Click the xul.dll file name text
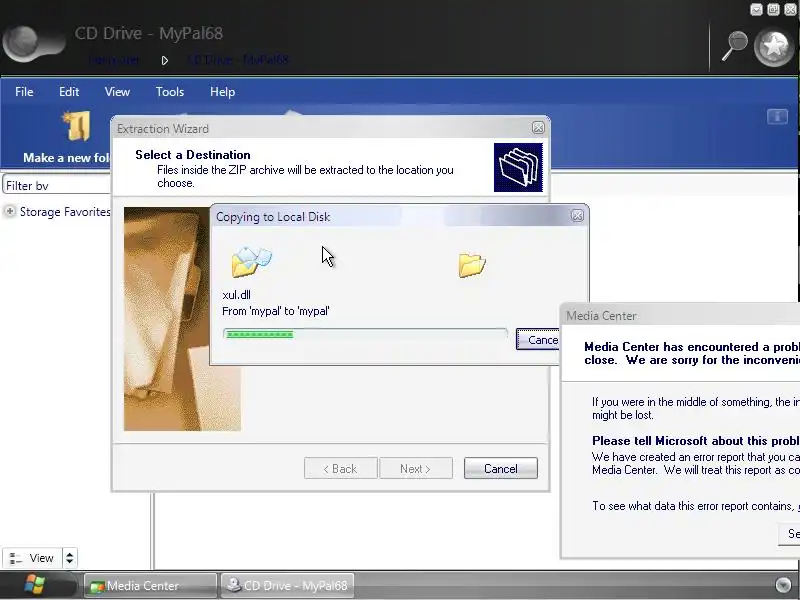This screenshot has width=800, height=600. [236, 295]
